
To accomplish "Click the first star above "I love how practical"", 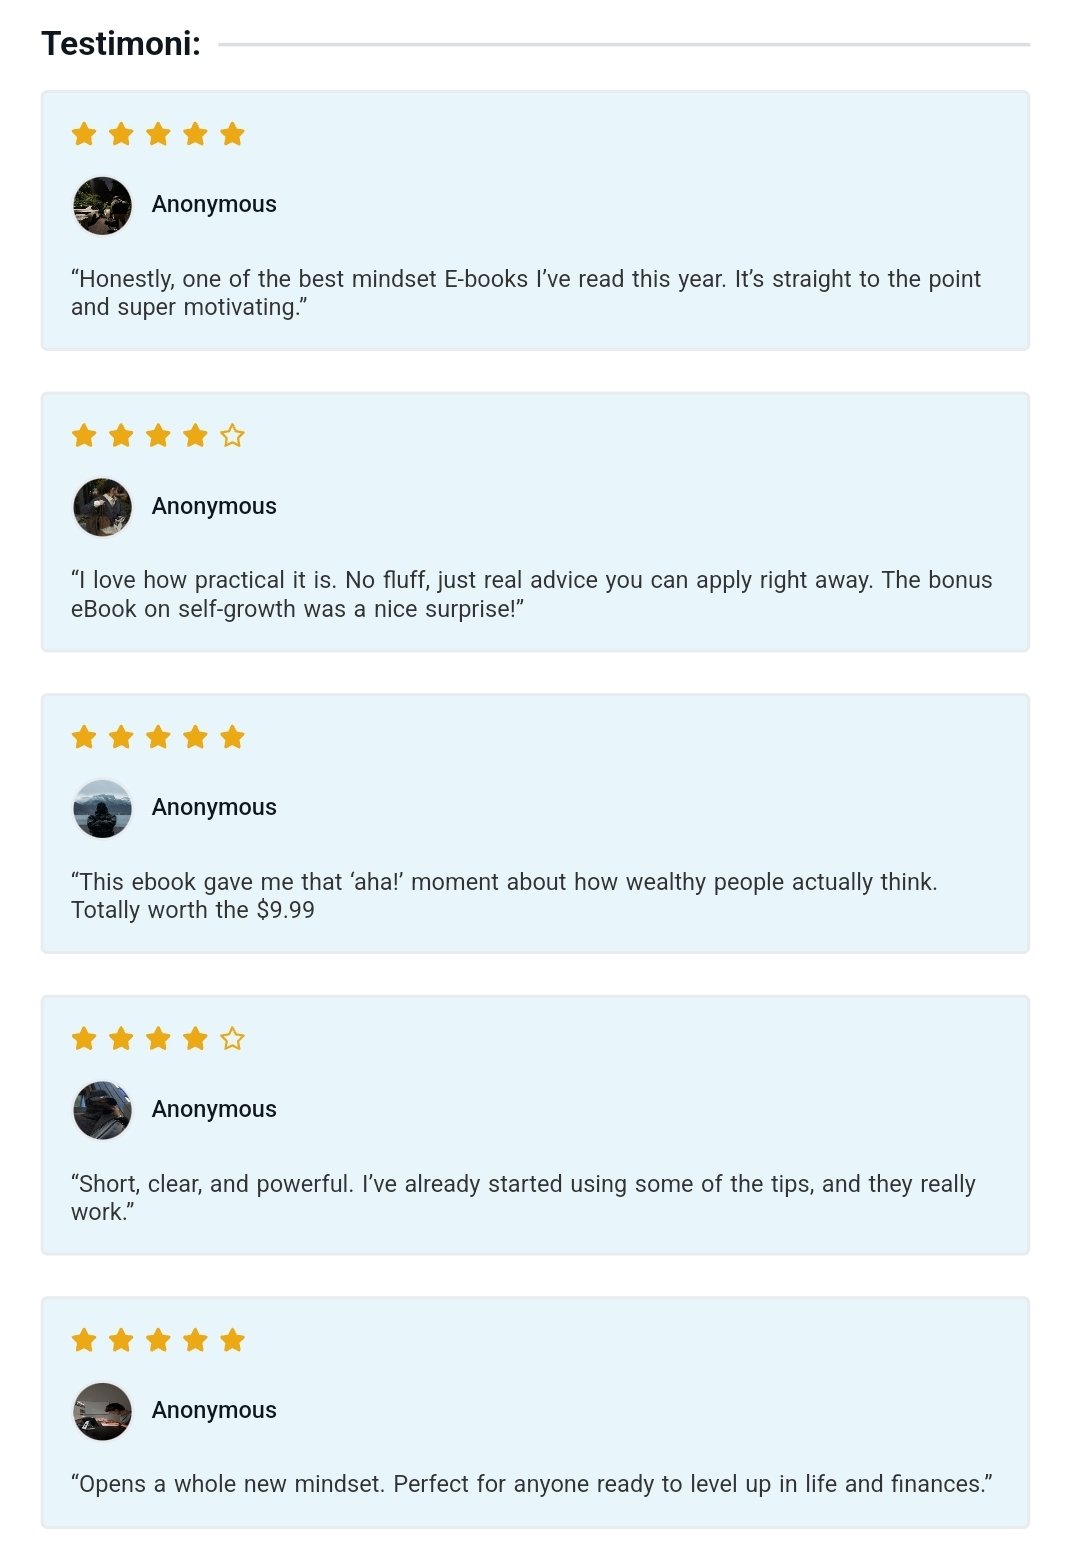I will (x=84, y=436).
